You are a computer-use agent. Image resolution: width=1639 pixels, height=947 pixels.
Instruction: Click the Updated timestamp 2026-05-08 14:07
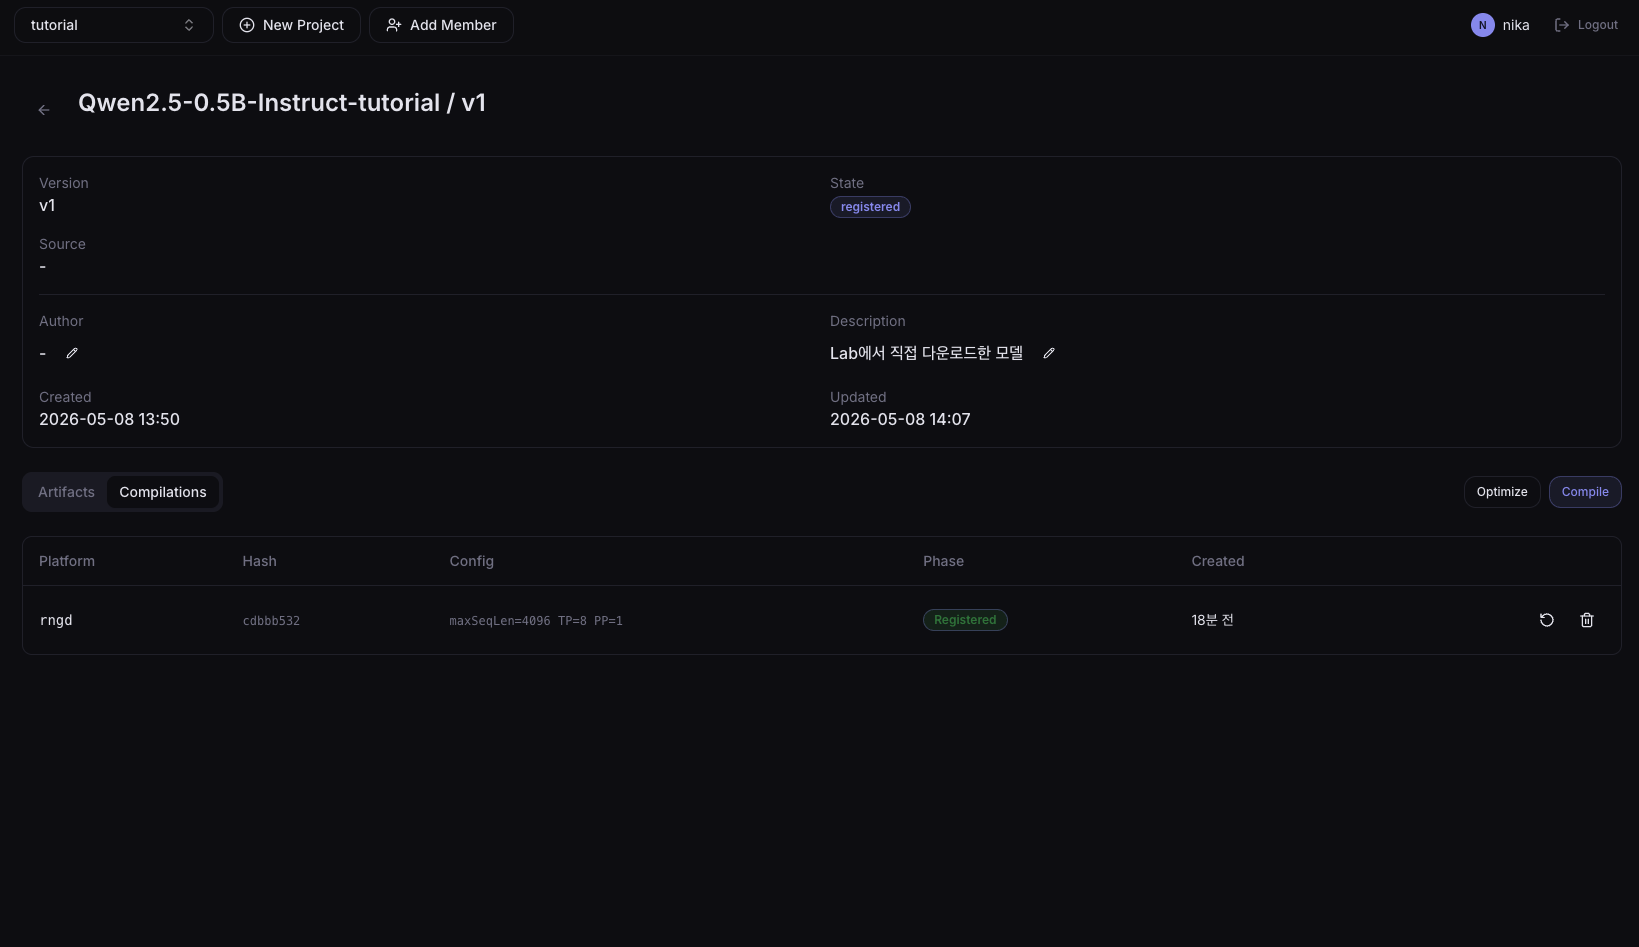tap(900, 419)
